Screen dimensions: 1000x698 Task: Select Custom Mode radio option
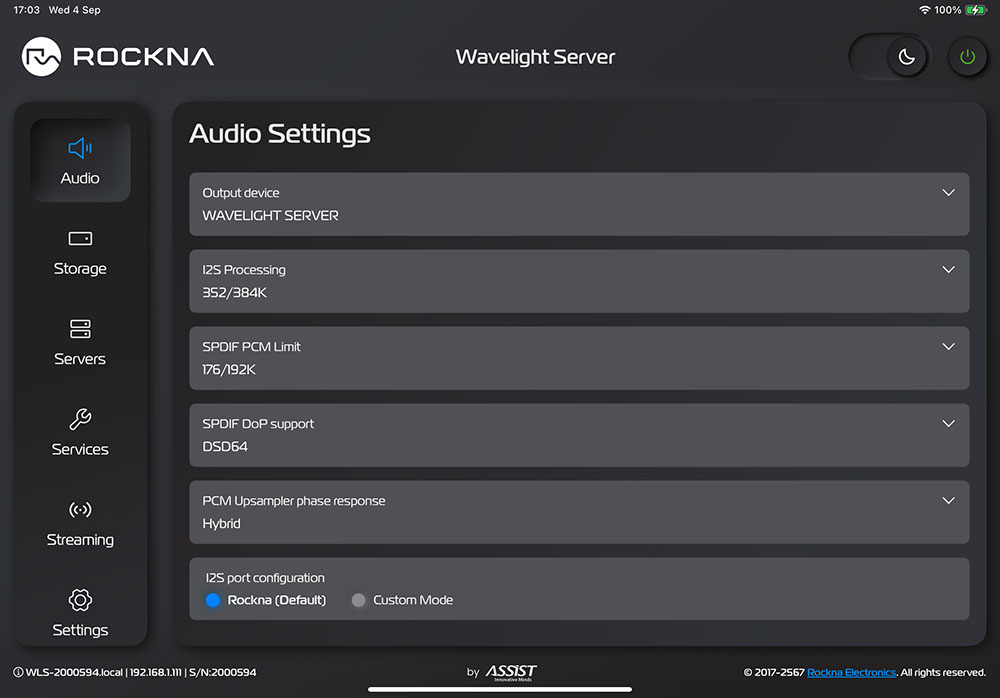[359, 600]
